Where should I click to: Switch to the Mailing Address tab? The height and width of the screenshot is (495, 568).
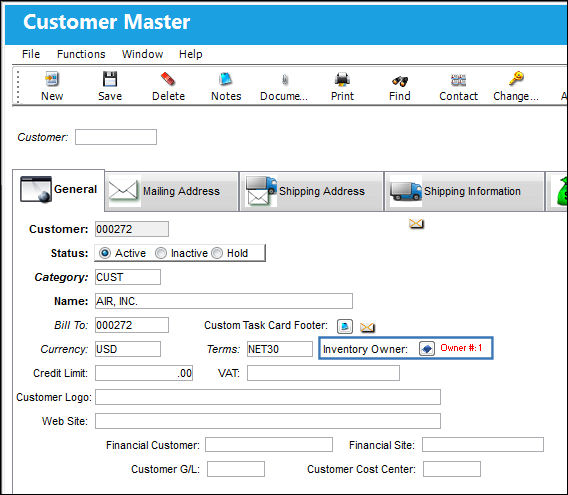(x=172, y=191)
